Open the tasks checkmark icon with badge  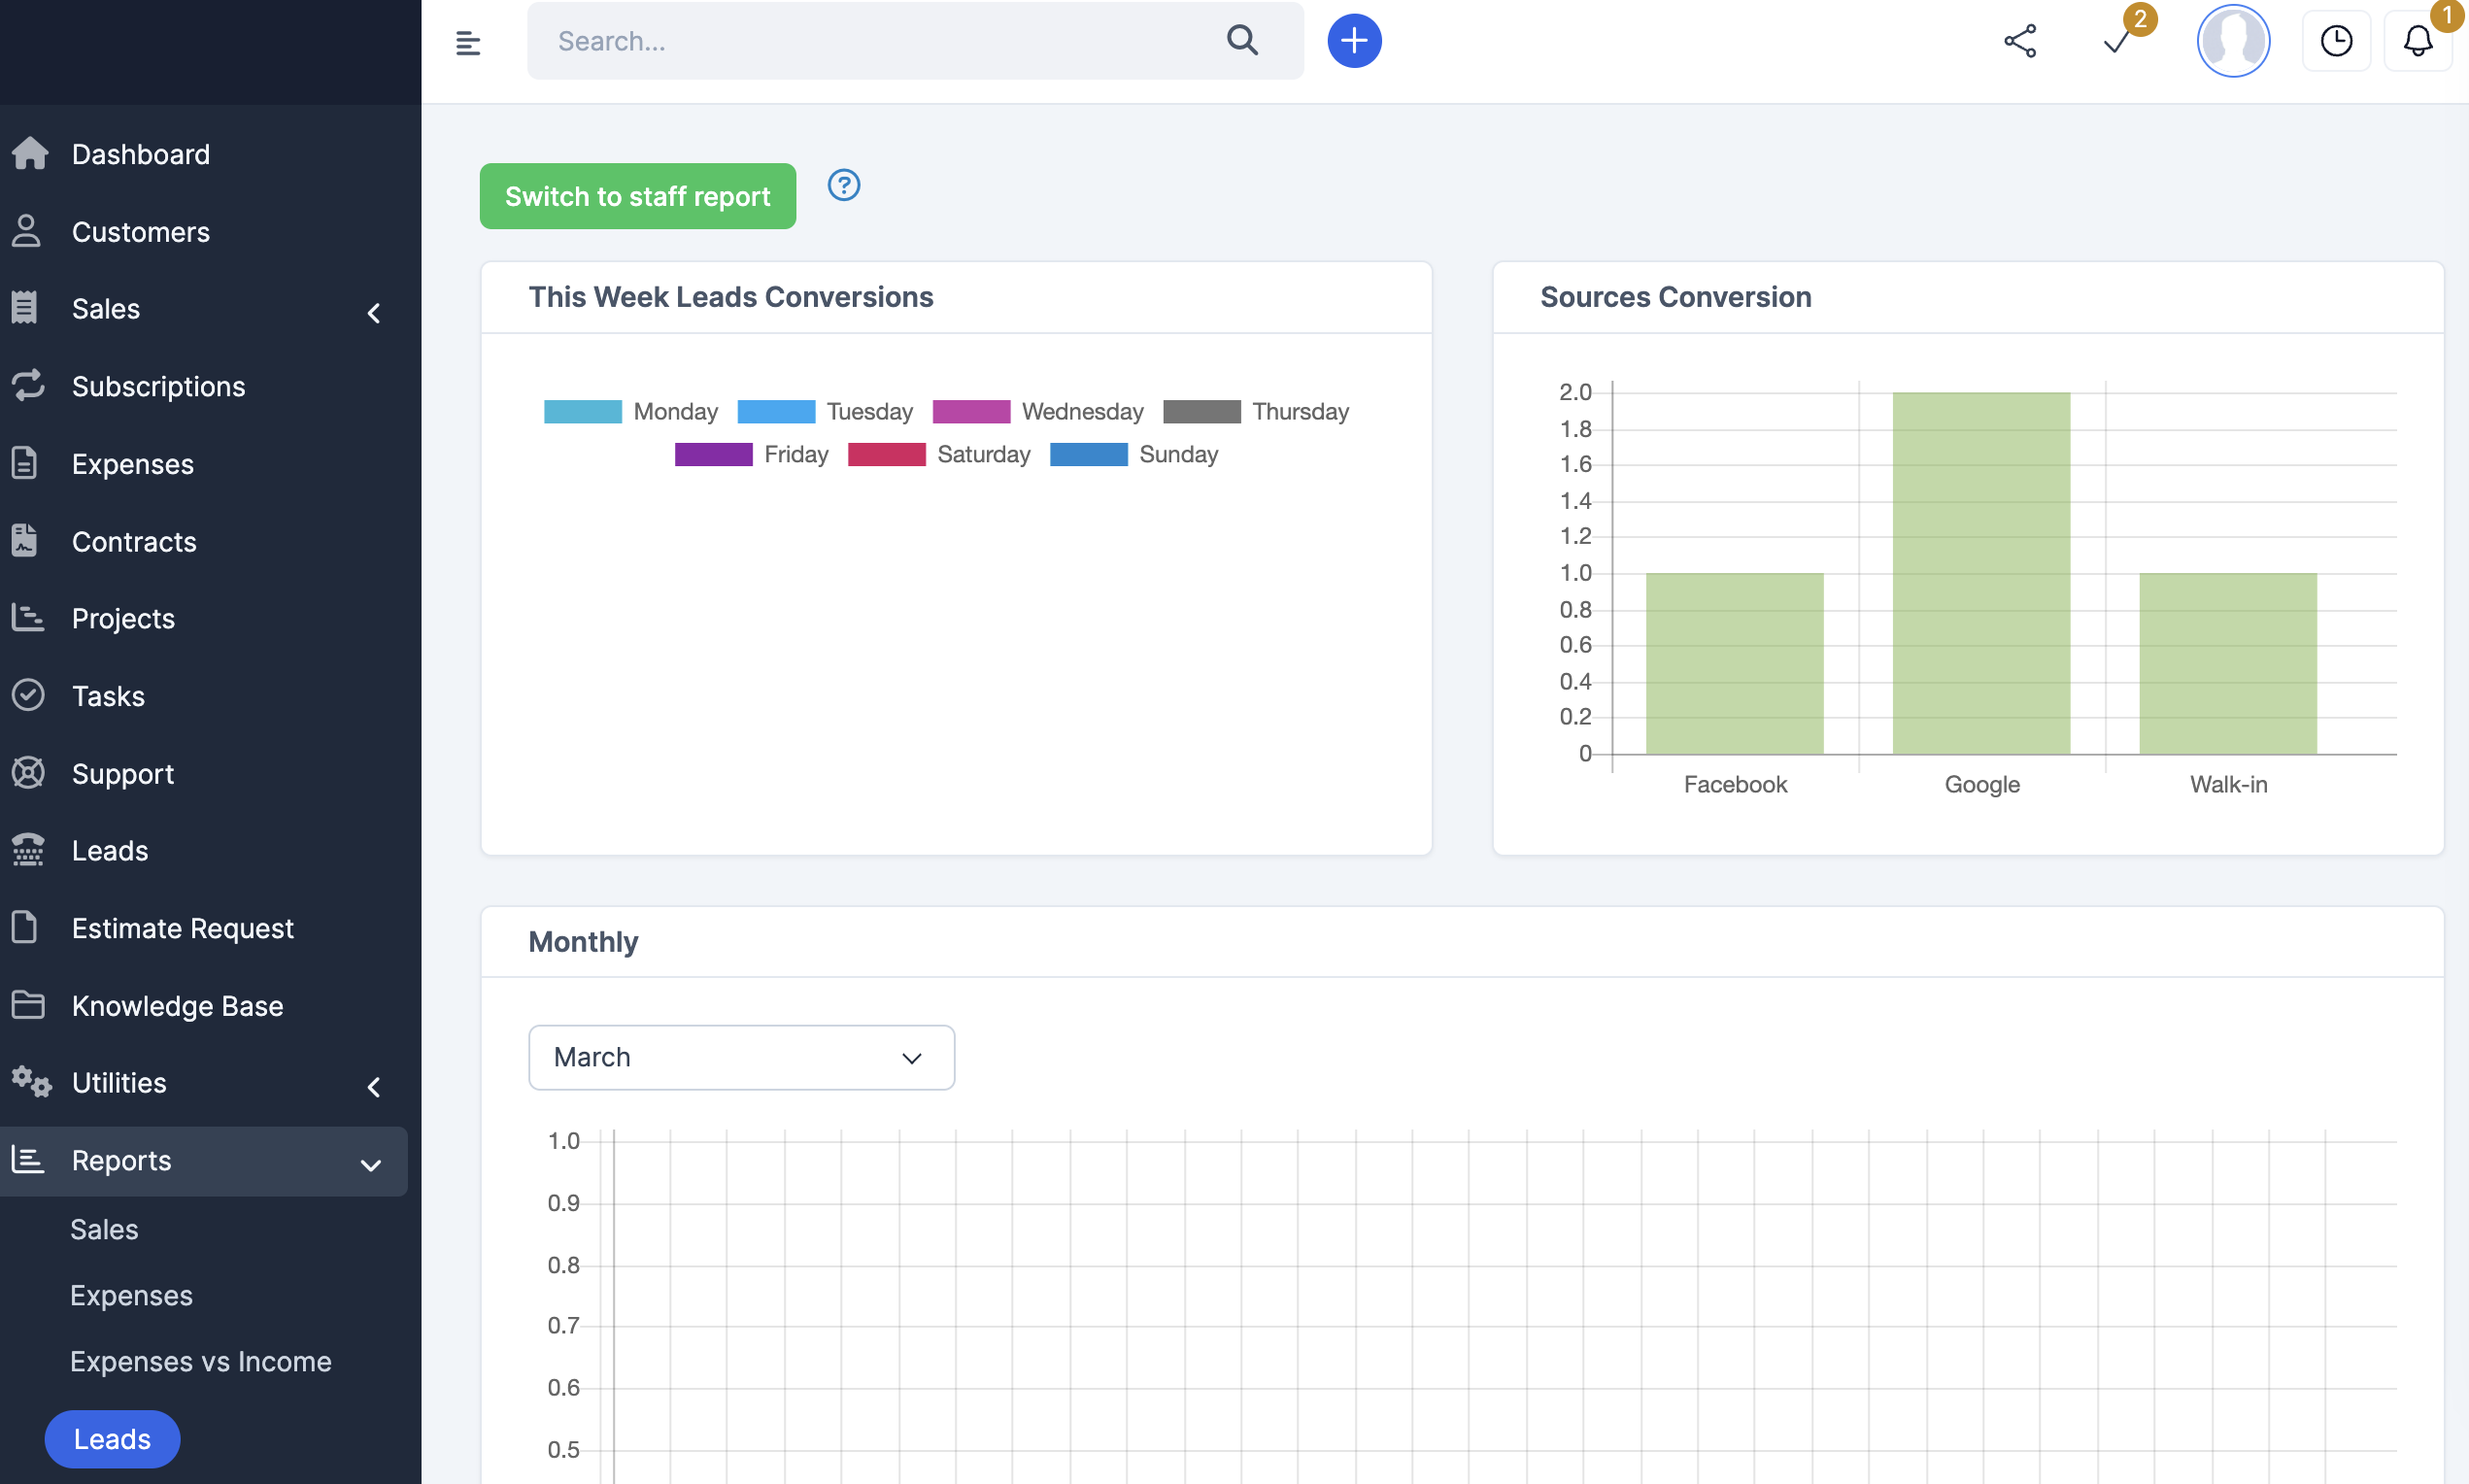pos(2117,41)
